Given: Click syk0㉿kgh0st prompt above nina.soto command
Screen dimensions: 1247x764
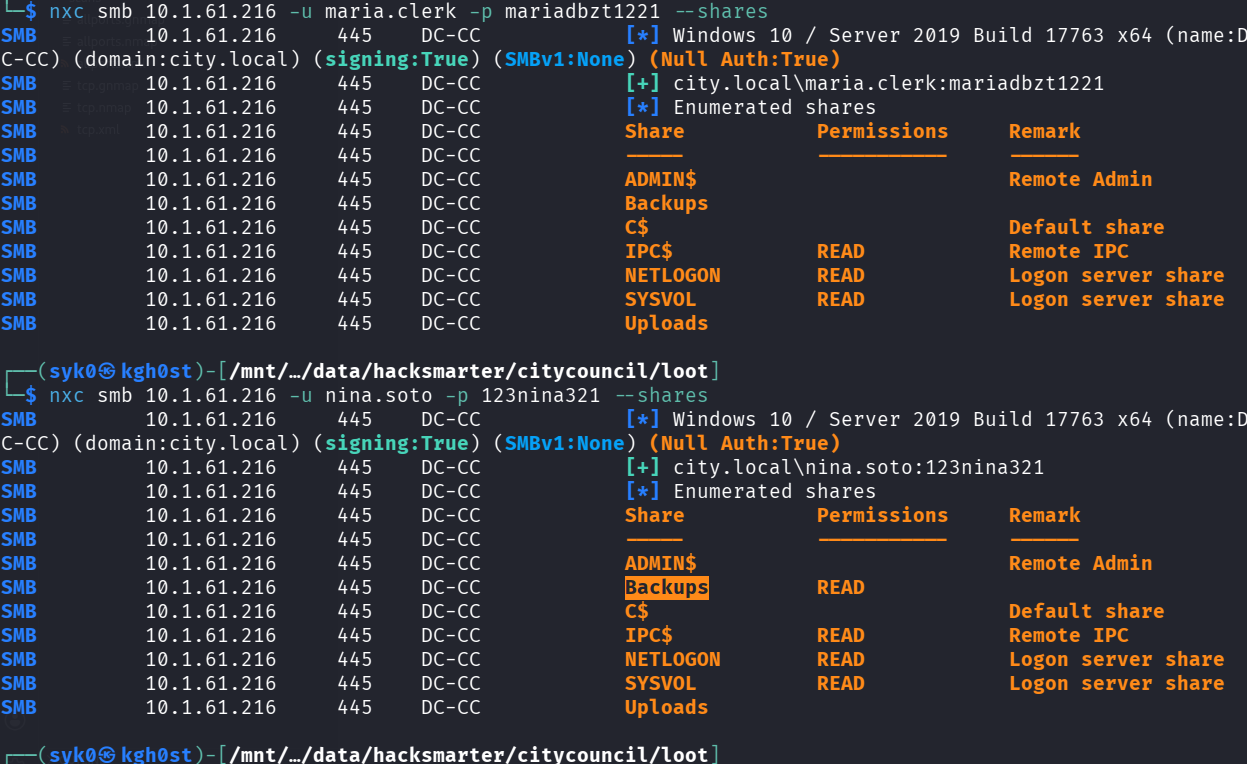Looking at the screenshot, I should tap(120, 371).
